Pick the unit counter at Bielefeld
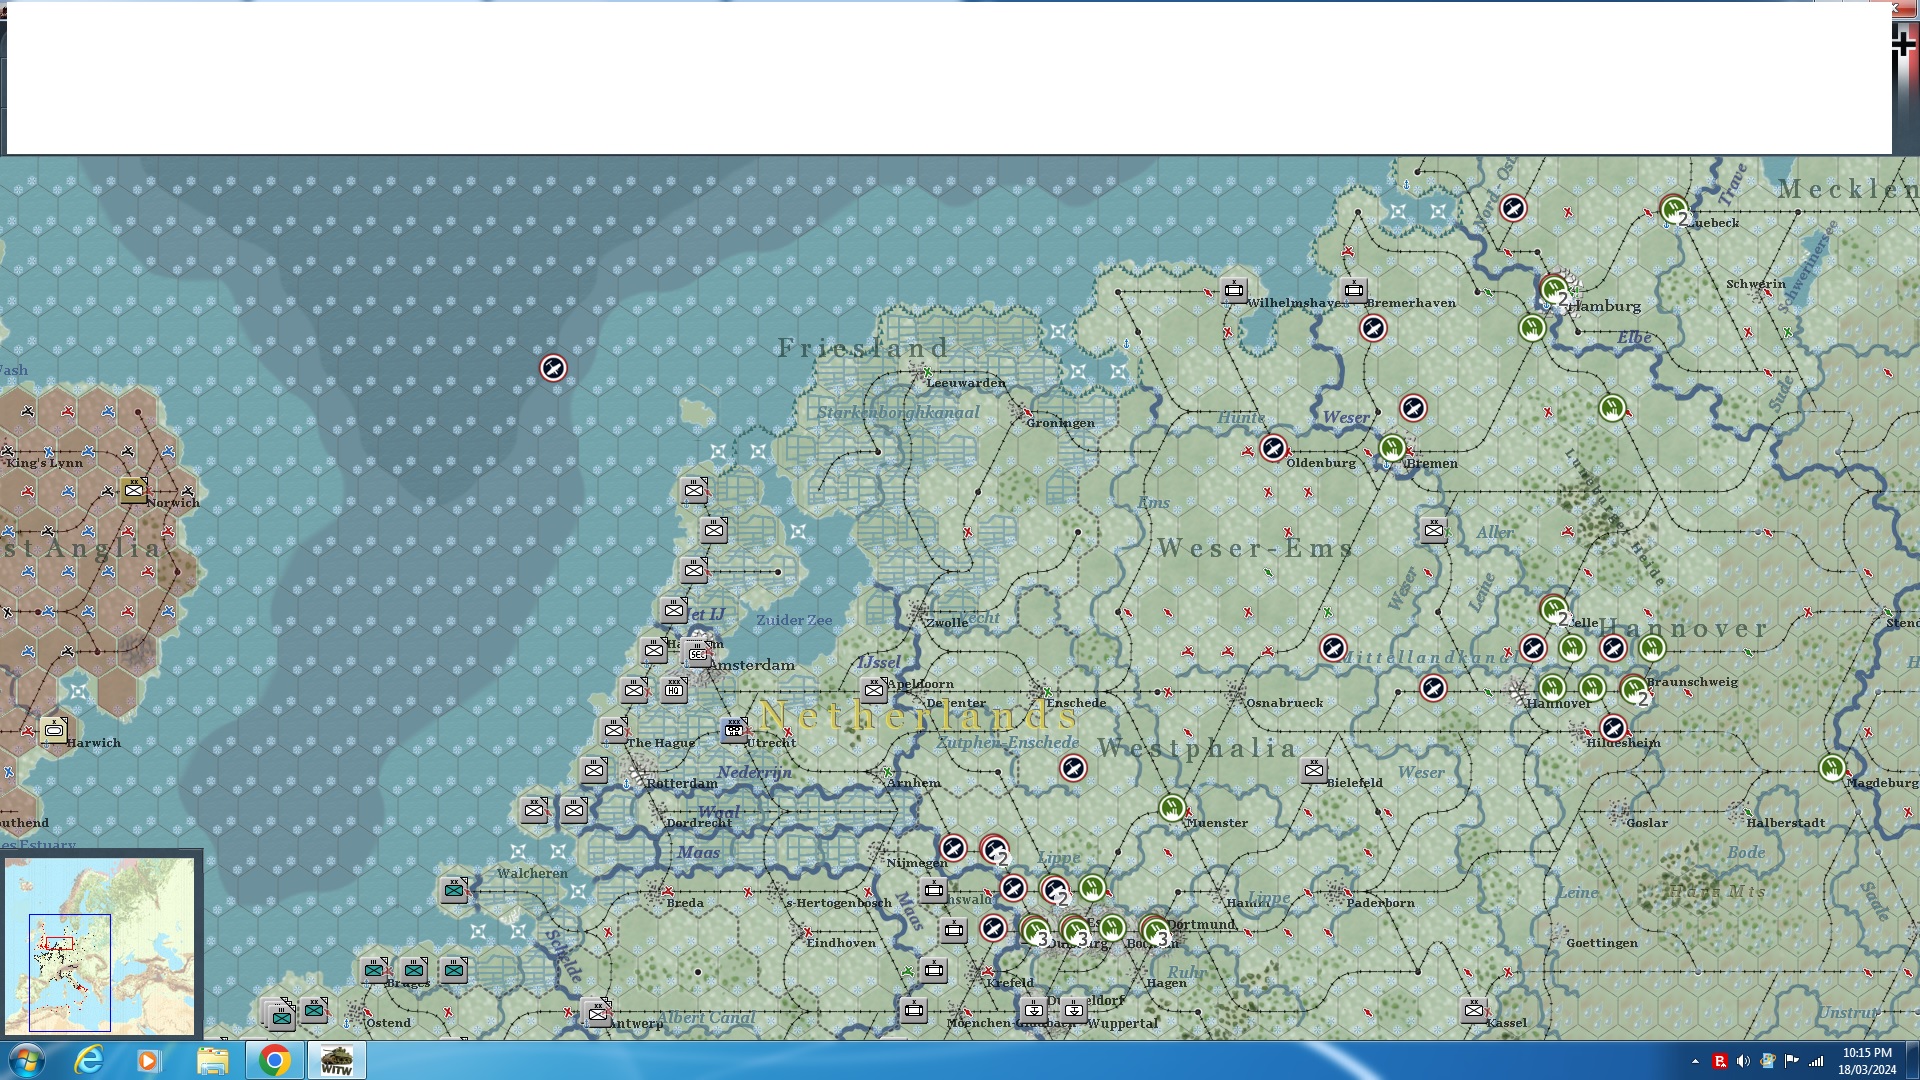This screenshot has width=1920, height=1080. tap(1313, 769)
